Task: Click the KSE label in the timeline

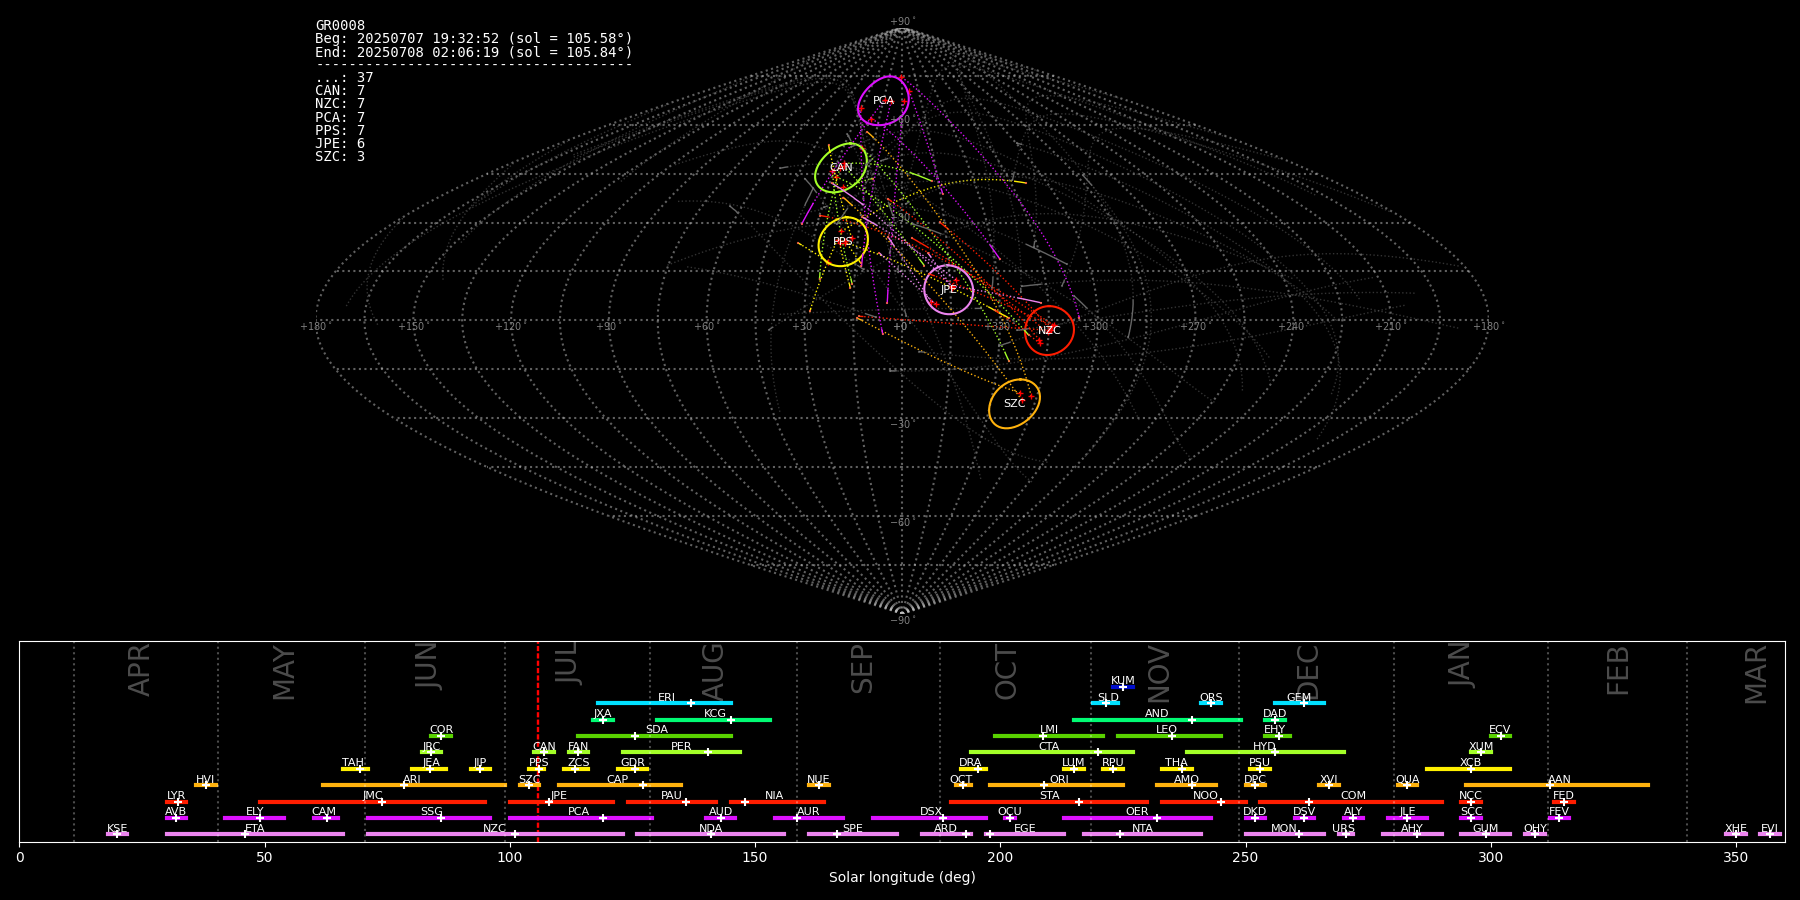Action: coord(117,828)
